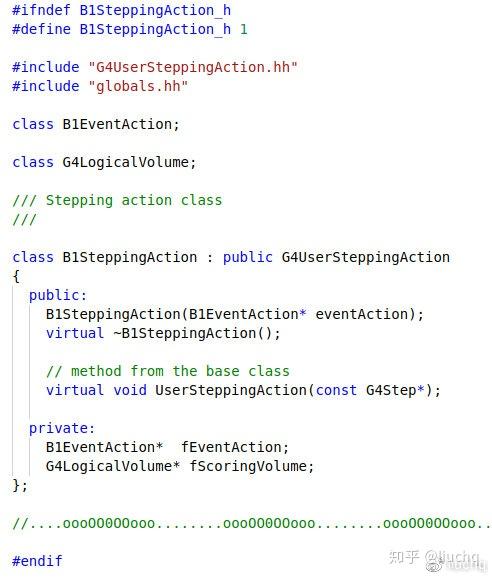492x580 pixels.
Task: Click the G4UserSteppingAction base class name
Action: pyautogui.click(x=365, y=257)
